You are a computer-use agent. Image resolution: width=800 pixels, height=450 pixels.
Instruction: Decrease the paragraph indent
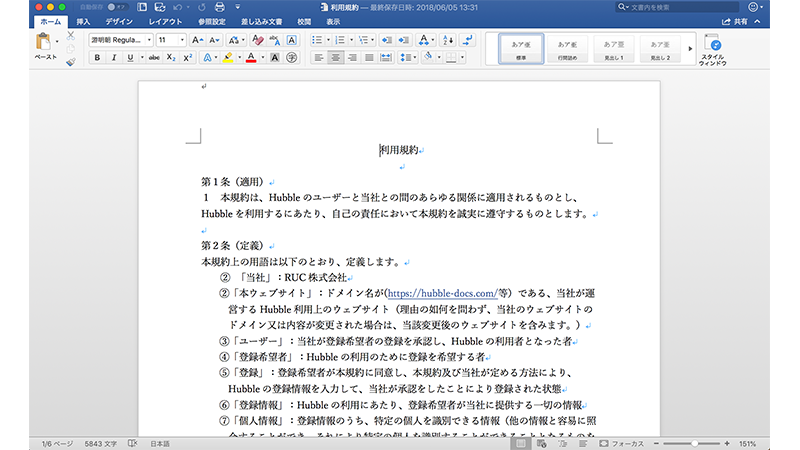pos(387,40)
